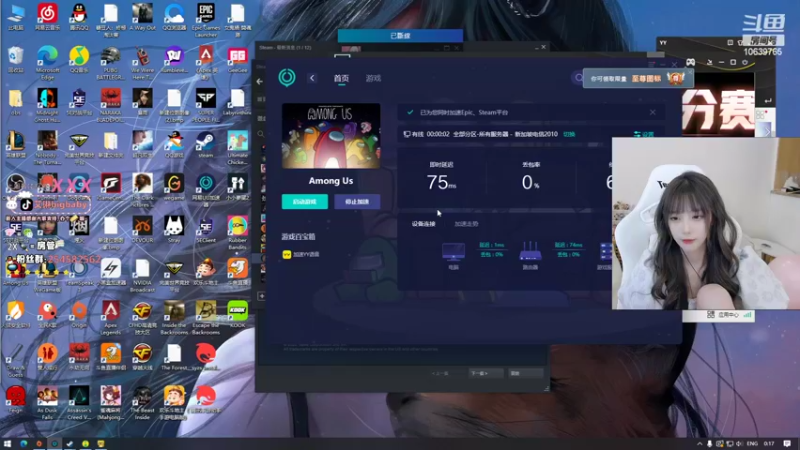Launch DEVOUR desktop shortcut

(142, 229)
